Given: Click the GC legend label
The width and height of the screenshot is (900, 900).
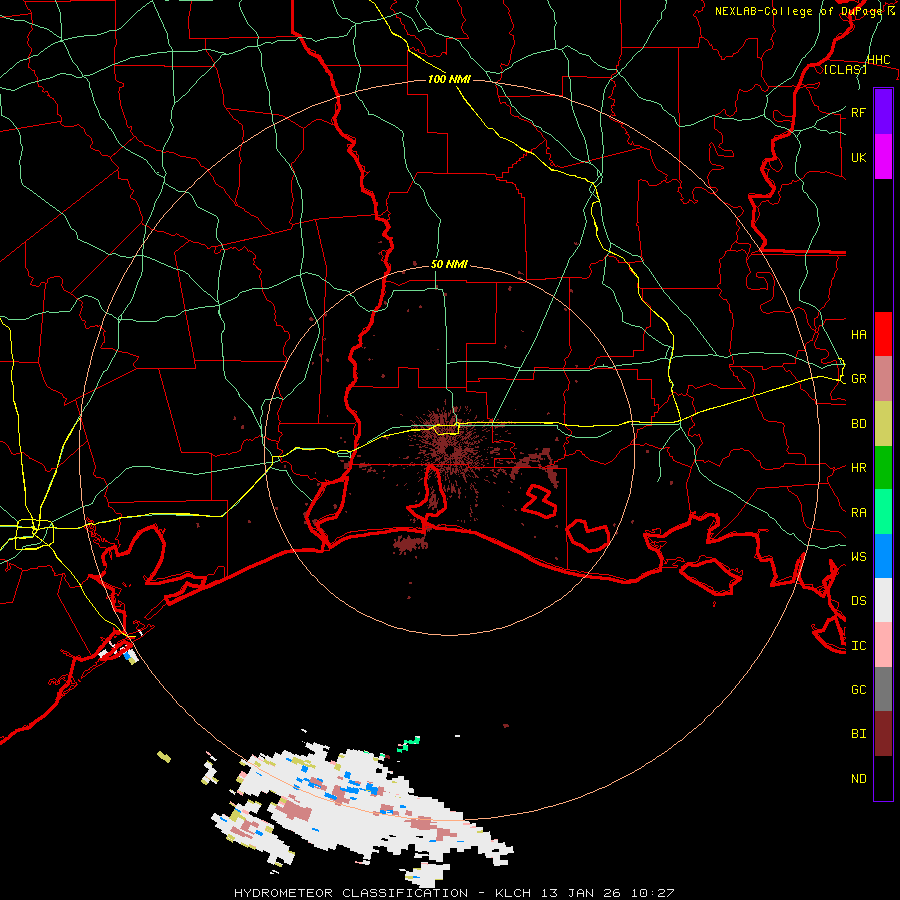Looking at the screenshot, I should [x=858, y=689].
